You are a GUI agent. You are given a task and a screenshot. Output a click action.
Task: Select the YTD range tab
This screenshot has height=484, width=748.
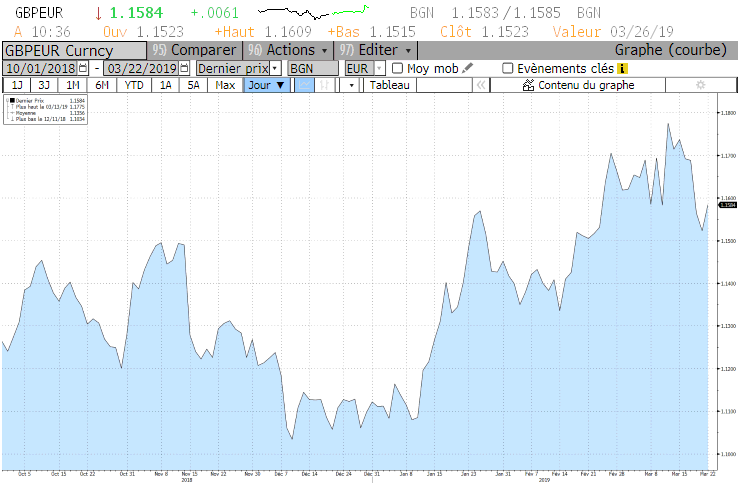pyautogui.click(x=134, y=85)
